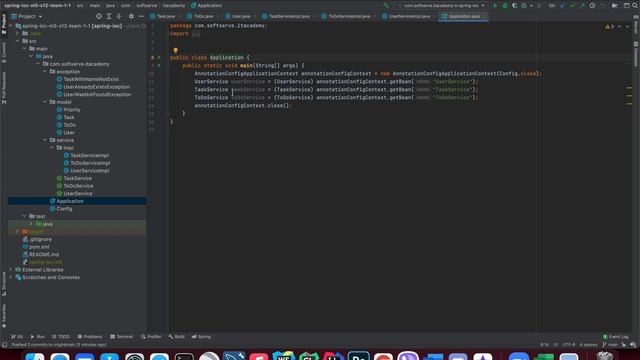Open the TODO tool window
The width and height of the screenshot is (640, 360).
(61, 337)
